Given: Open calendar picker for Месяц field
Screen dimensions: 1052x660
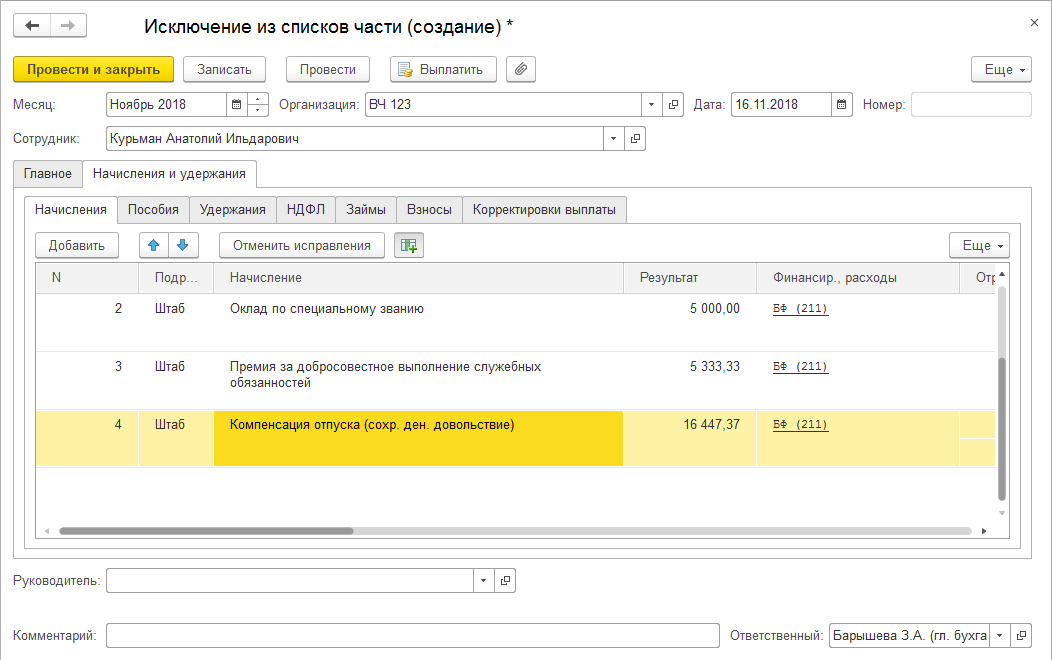Looking at the screenshot, I should [x=236, y=104].
